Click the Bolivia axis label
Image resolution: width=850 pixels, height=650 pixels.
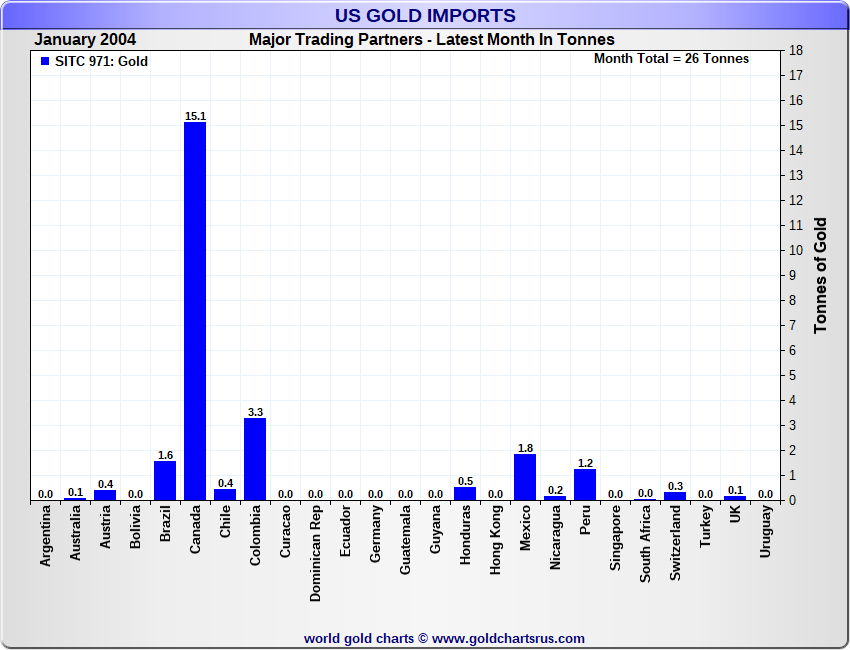(135, 526)
